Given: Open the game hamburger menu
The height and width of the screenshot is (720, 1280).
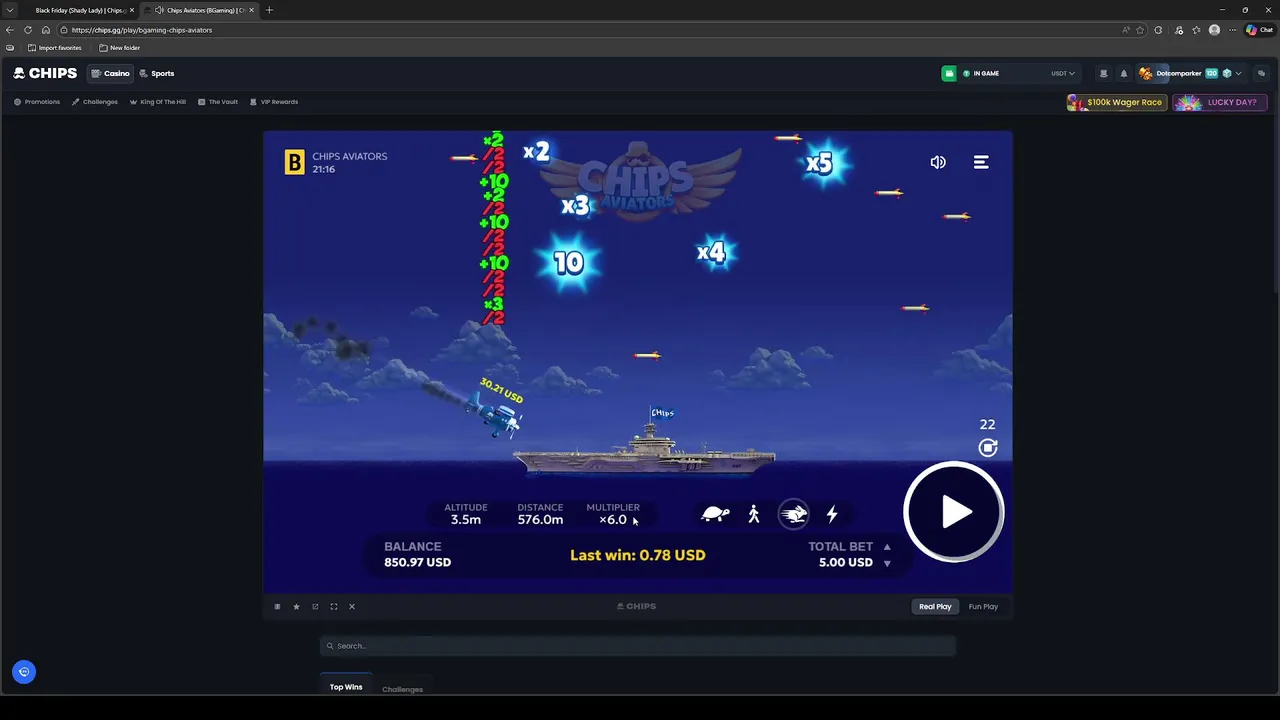Looking at the screenshot, I should click(981, 162).
